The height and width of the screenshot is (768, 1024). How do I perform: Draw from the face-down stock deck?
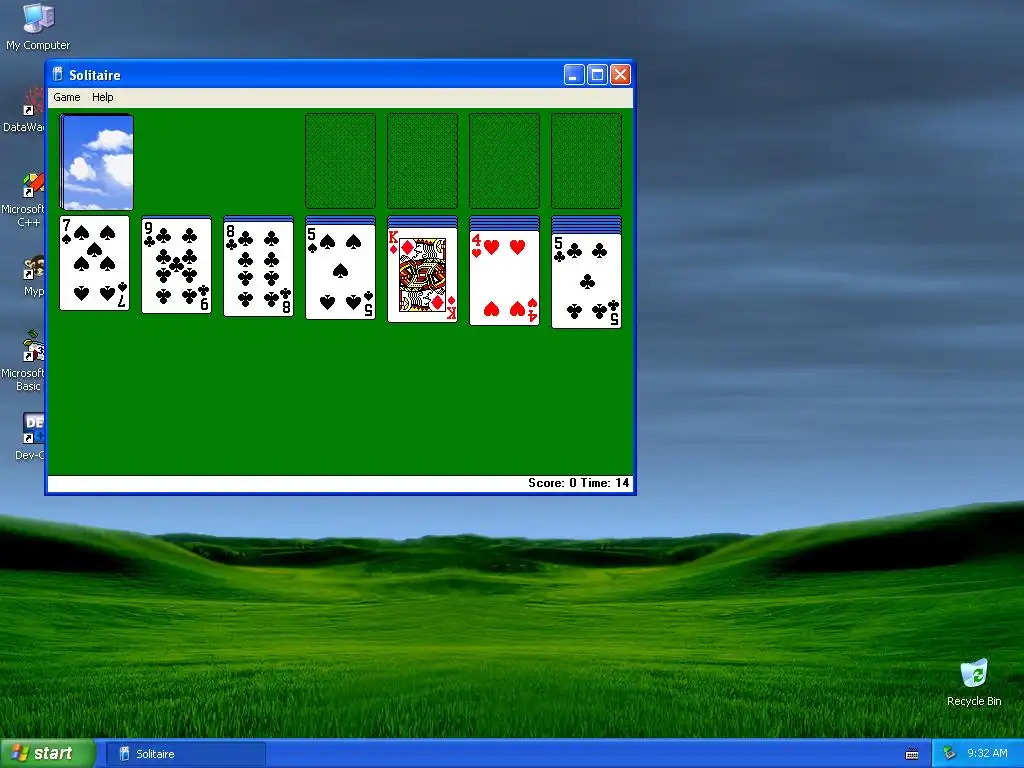pos(98,162)
